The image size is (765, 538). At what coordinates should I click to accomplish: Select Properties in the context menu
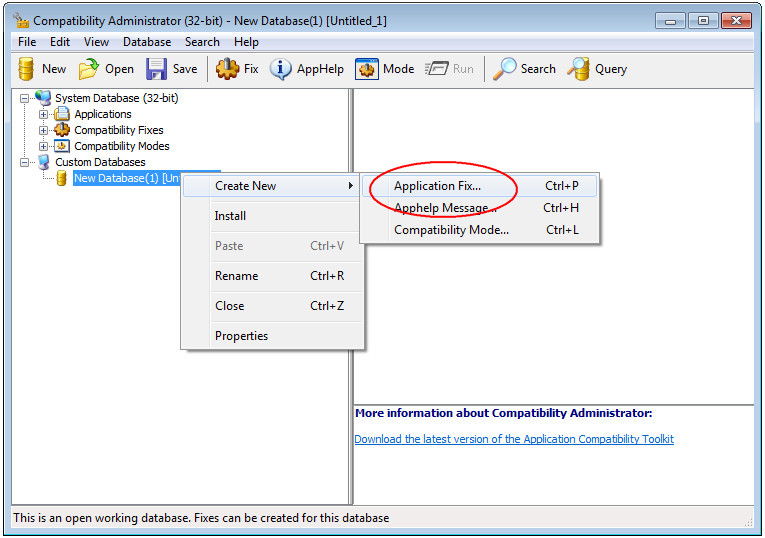(273, 336)
